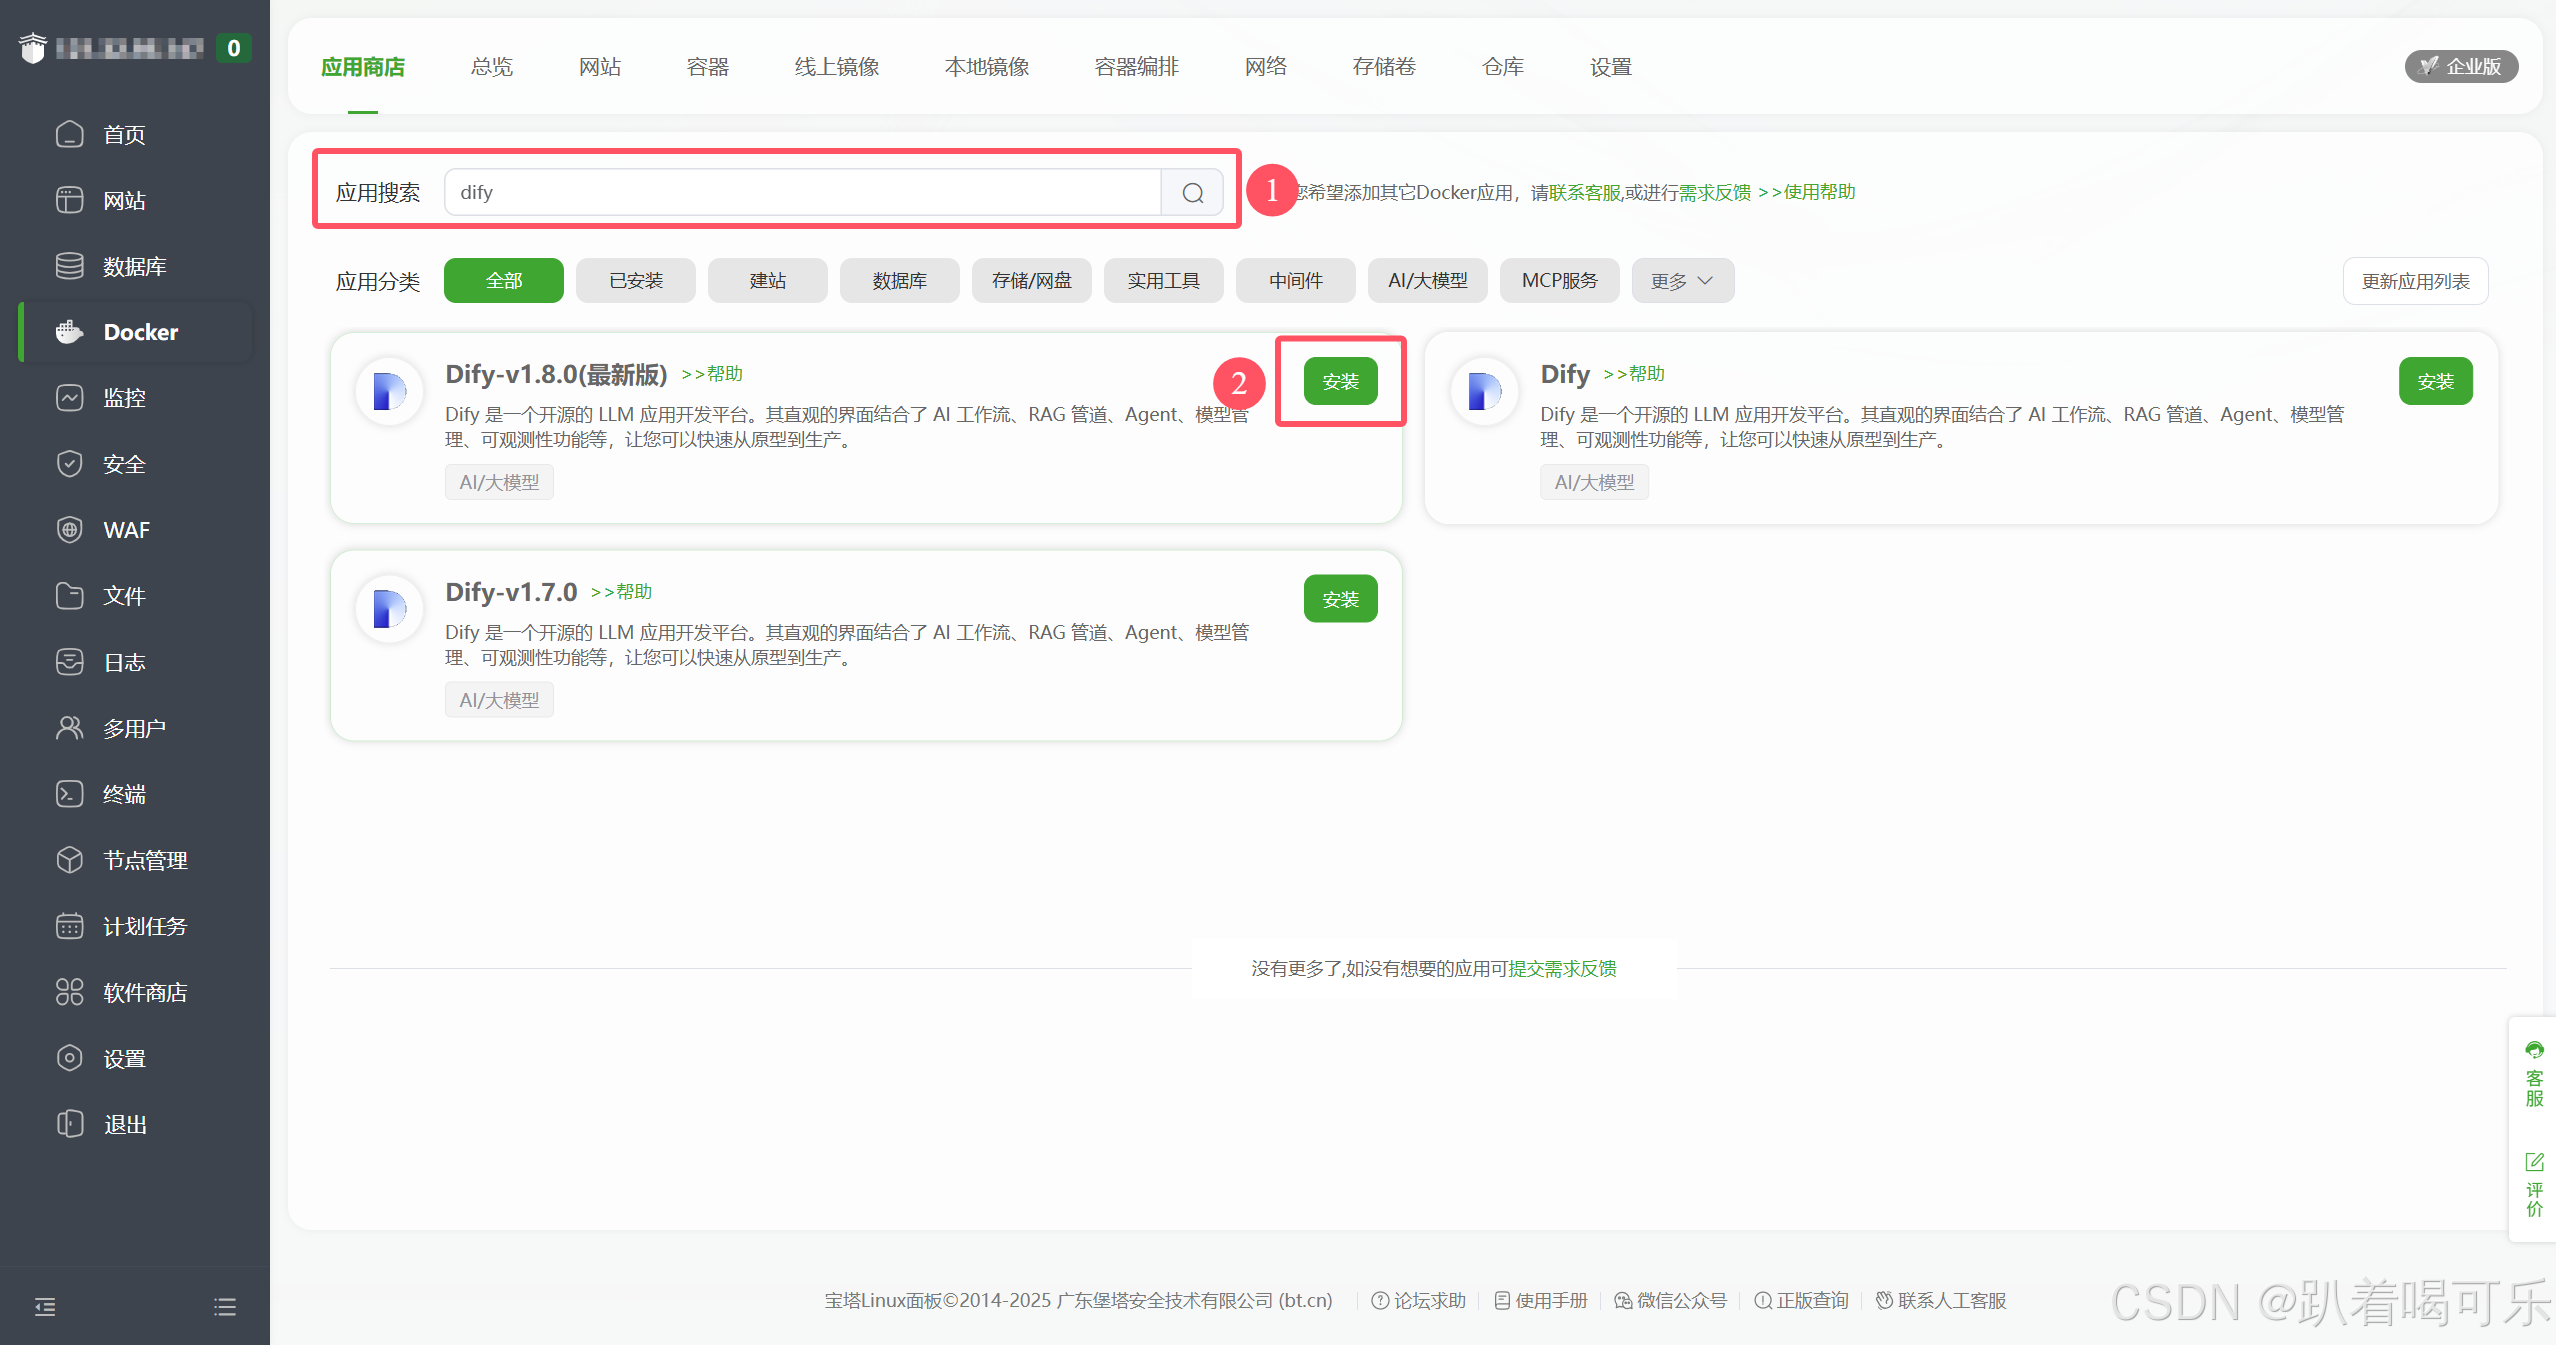
Task: Click the Dify-v1.8.0 app logo
Action: coord(389,391)
